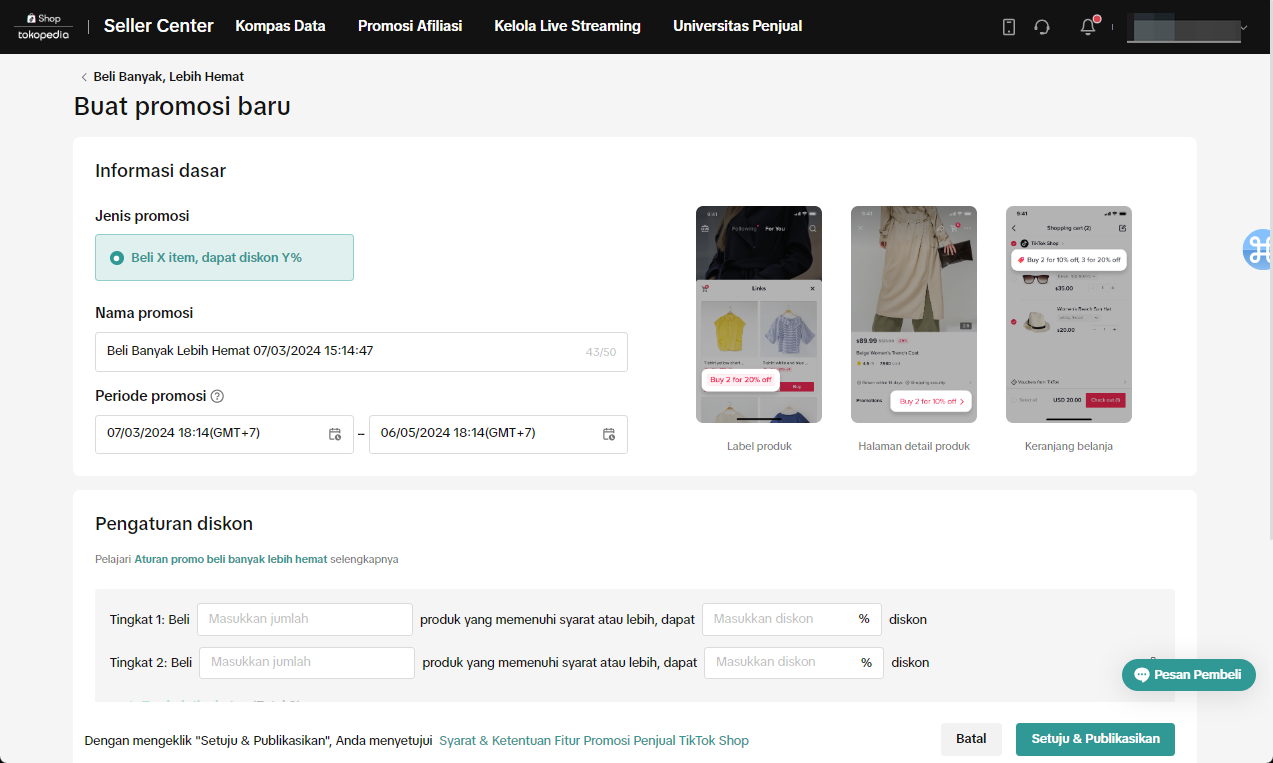Click the Tokopedia Shop logo
Screen dimensions: 1273x763
point(43,27)
